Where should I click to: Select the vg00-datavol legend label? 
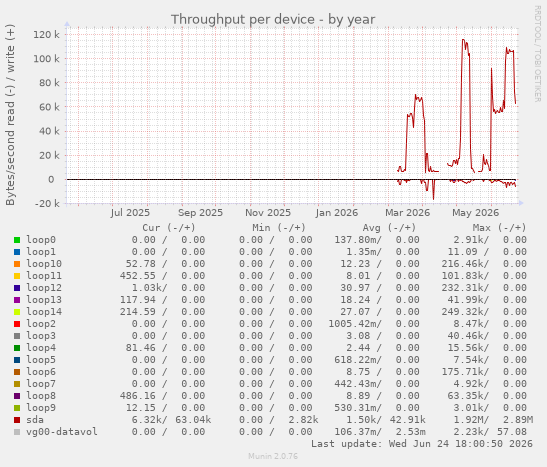pyautogui.click(x=62, y=431)
